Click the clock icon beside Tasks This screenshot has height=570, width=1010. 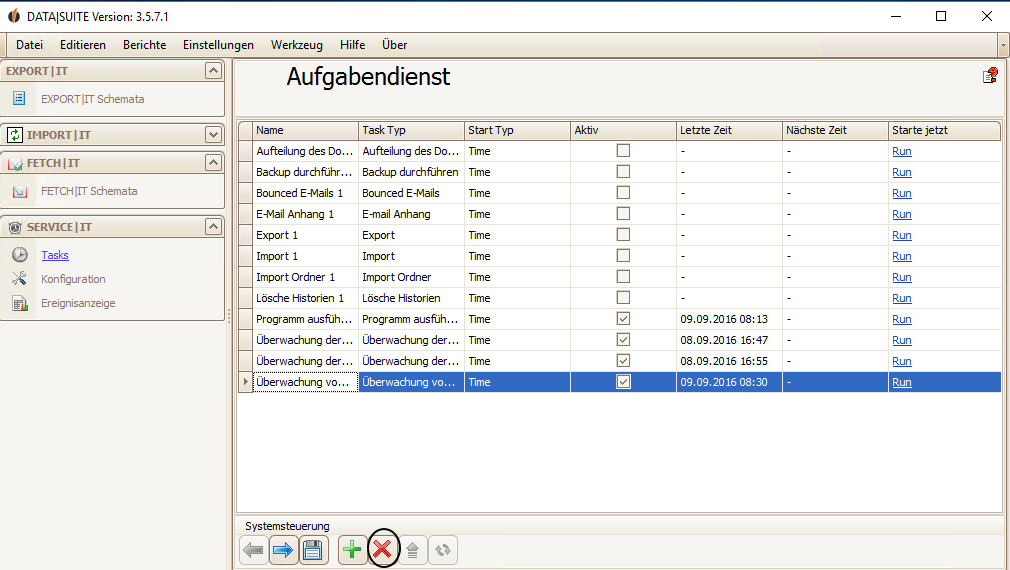pos(20,255)
